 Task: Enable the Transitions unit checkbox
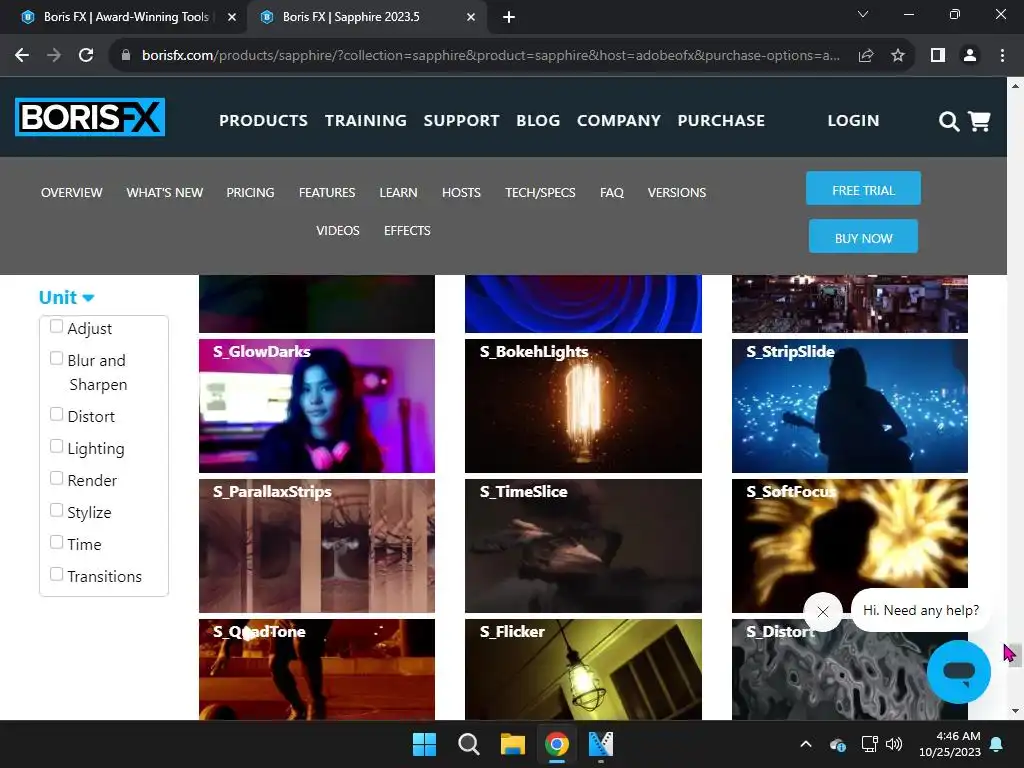click(57, 575)
